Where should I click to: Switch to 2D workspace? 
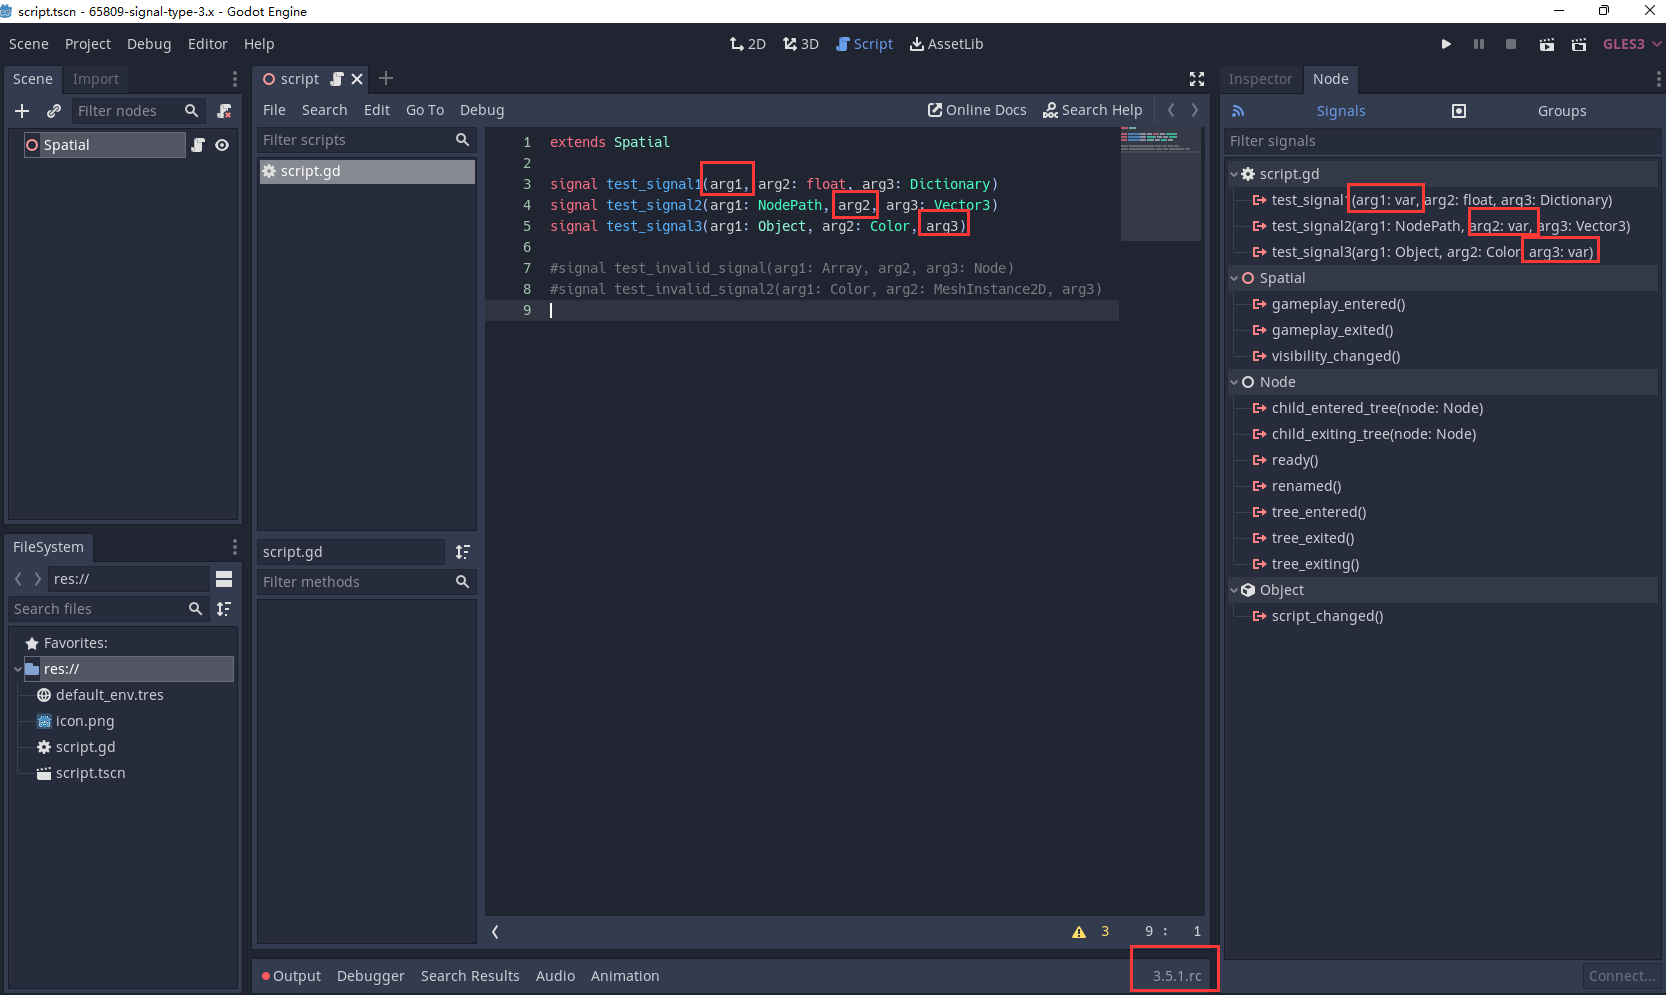(748, 44)
